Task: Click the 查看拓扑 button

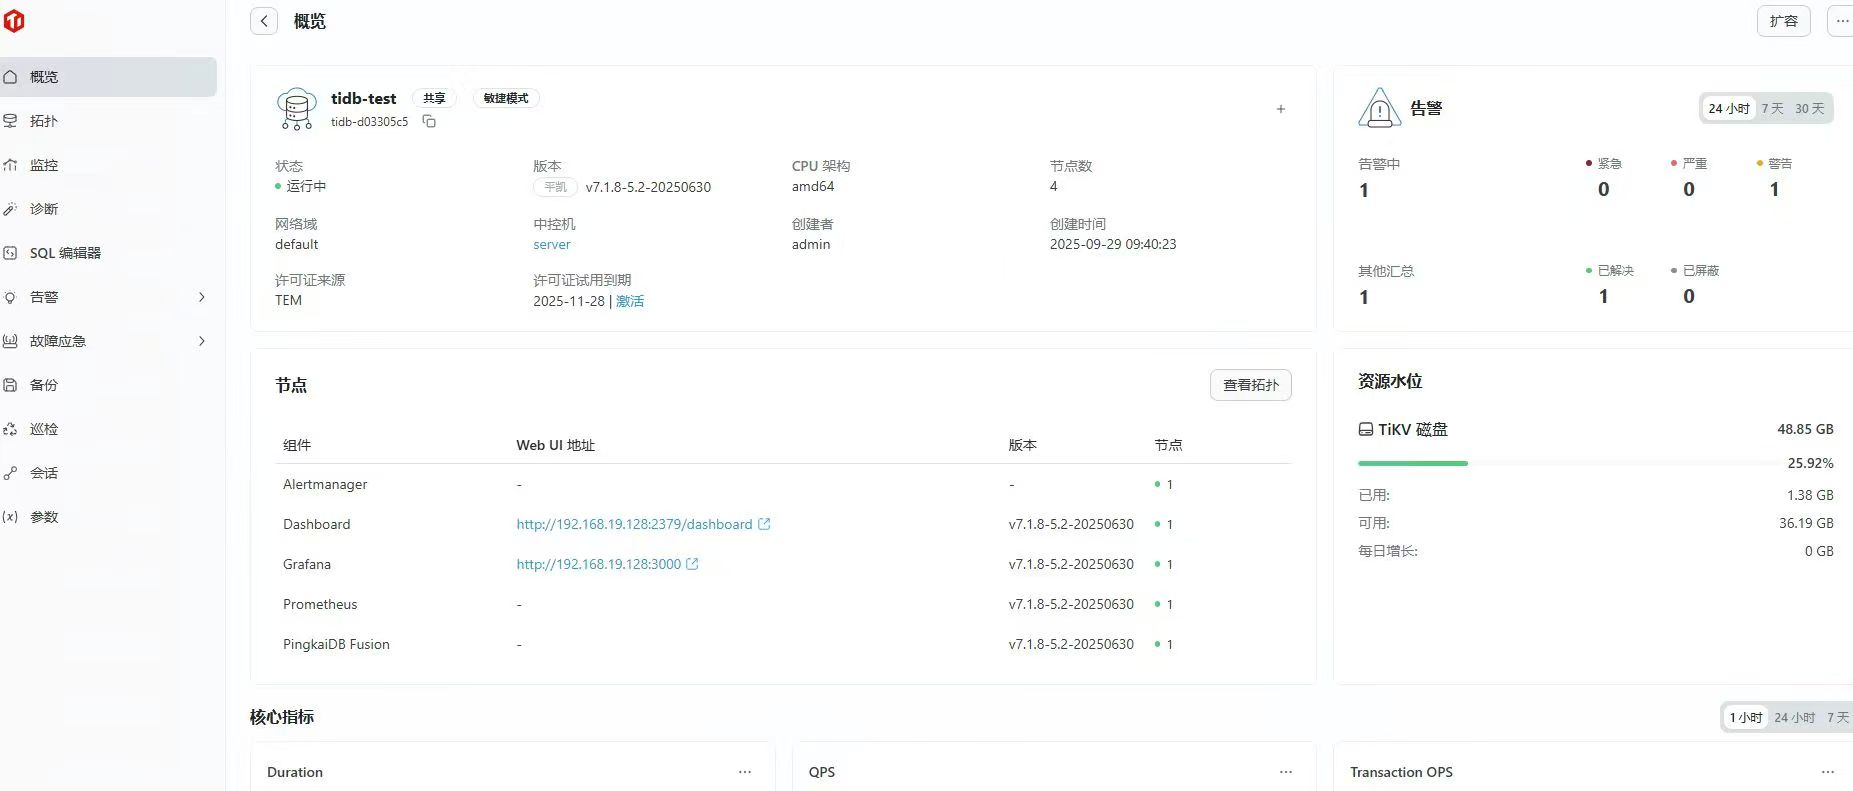Action: (x=1250, y=385)
